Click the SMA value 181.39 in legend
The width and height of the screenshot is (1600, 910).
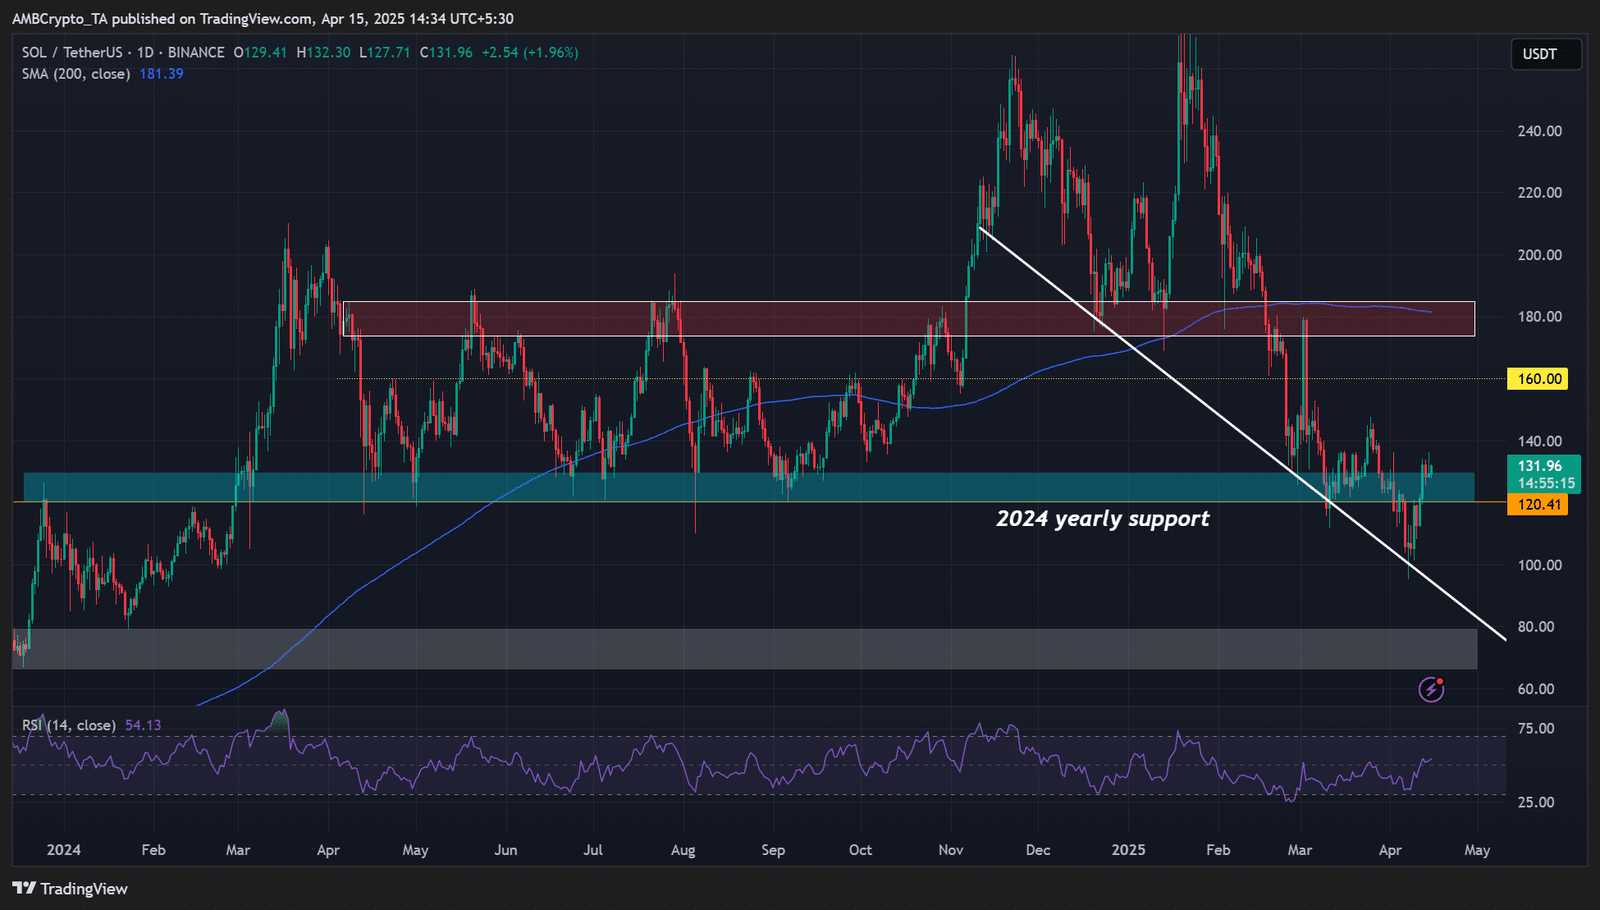pos(161,74)
